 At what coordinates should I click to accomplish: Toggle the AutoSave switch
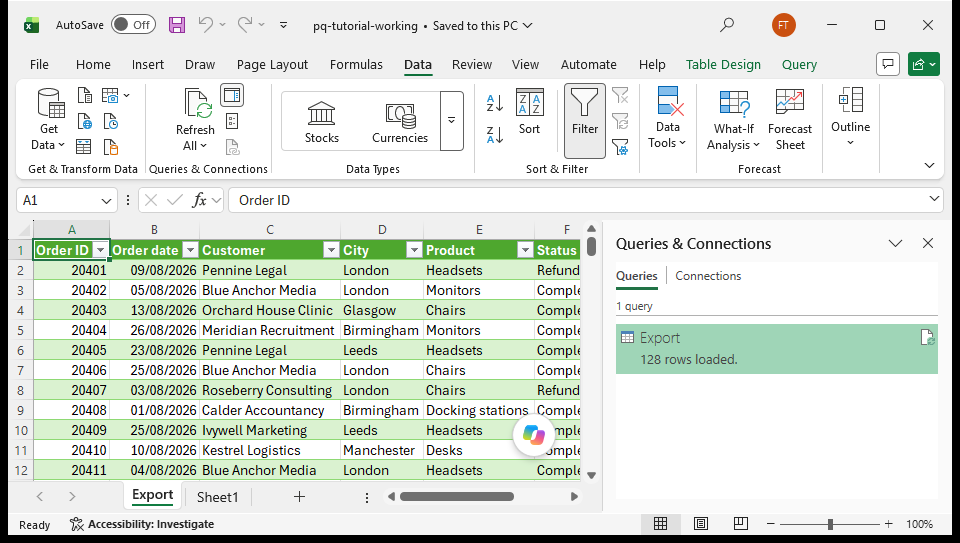[133, 24]
